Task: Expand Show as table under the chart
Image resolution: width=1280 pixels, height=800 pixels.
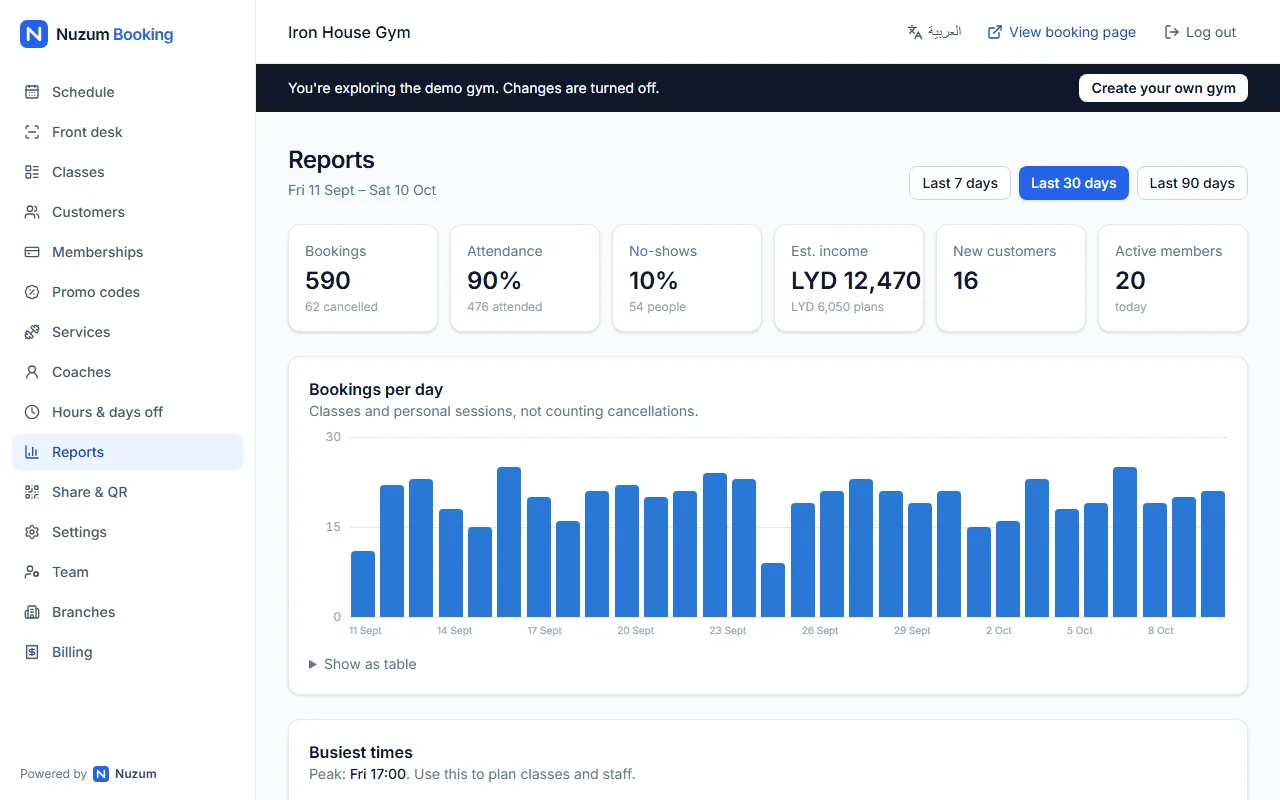Action: point(363,664)
